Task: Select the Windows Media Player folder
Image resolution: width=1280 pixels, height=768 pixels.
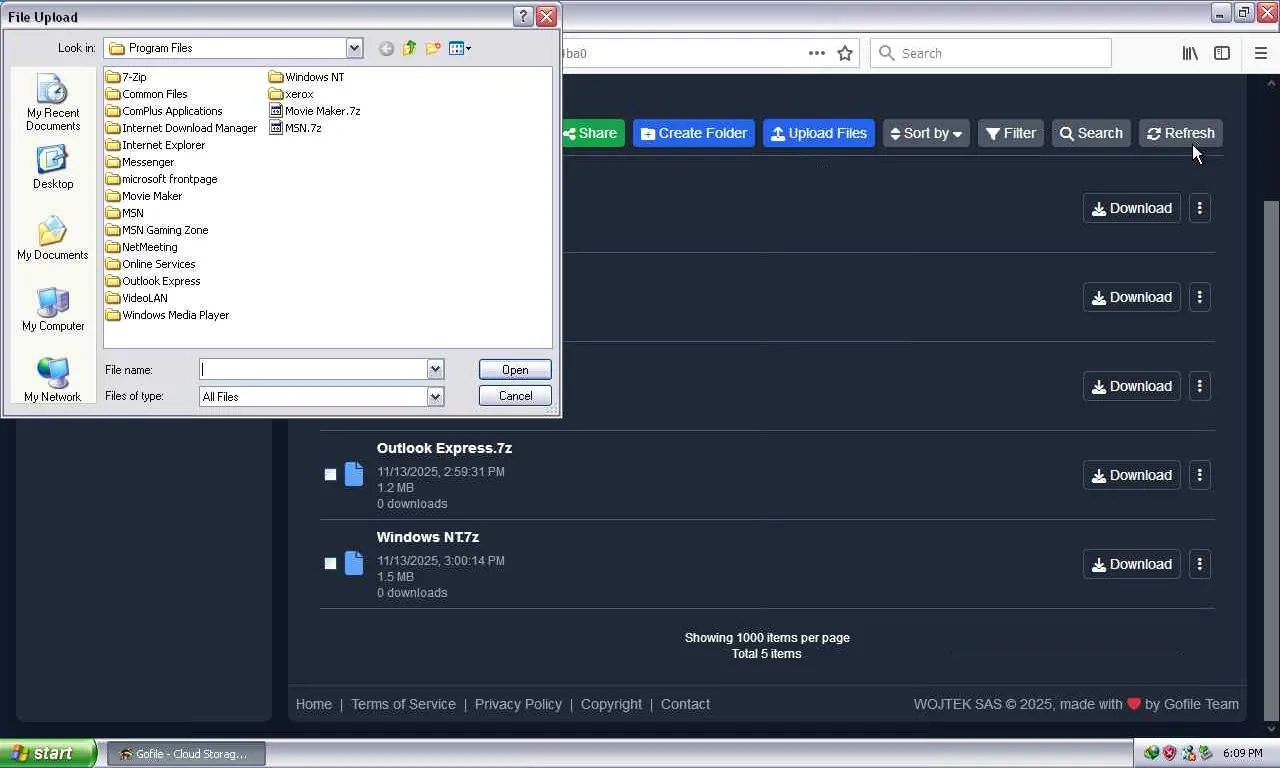Action: 168,315
